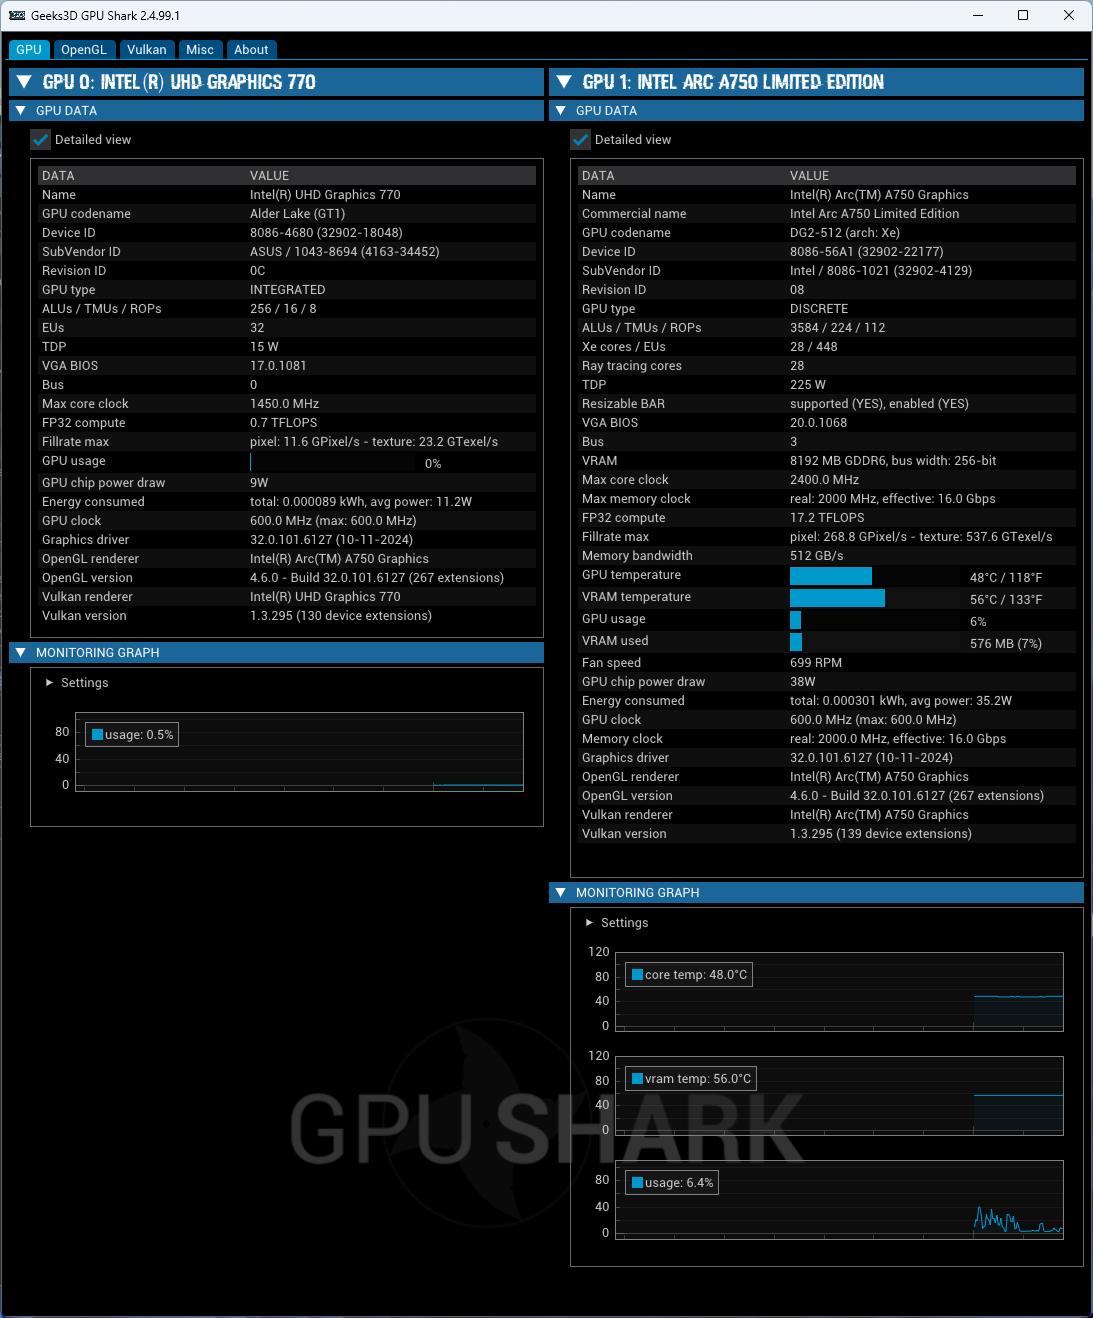Select 'ASUS / 1043-8694 (4163-34452)' SubVendor value
Image resolution: width=1093 pixels, height=1318 pixels.
pyautogui.click(x=344, y=252)
